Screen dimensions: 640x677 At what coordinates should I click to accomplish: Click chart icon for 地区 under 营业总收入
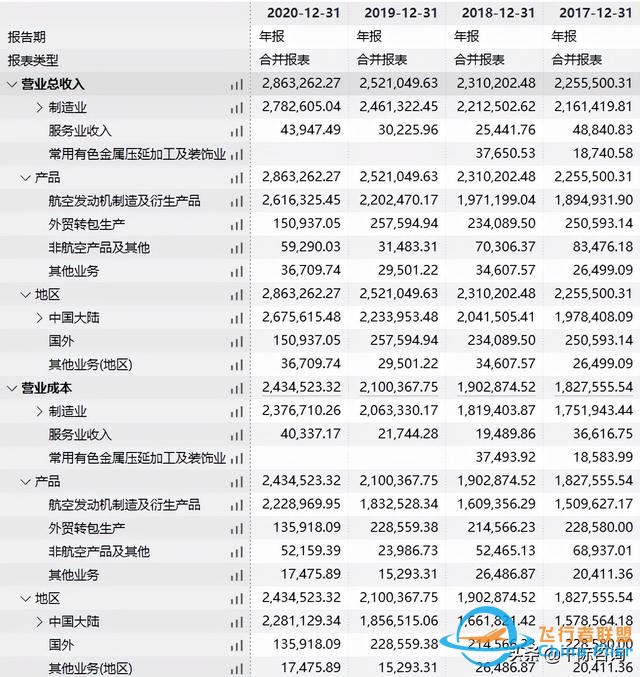click(x=237, y=294)
